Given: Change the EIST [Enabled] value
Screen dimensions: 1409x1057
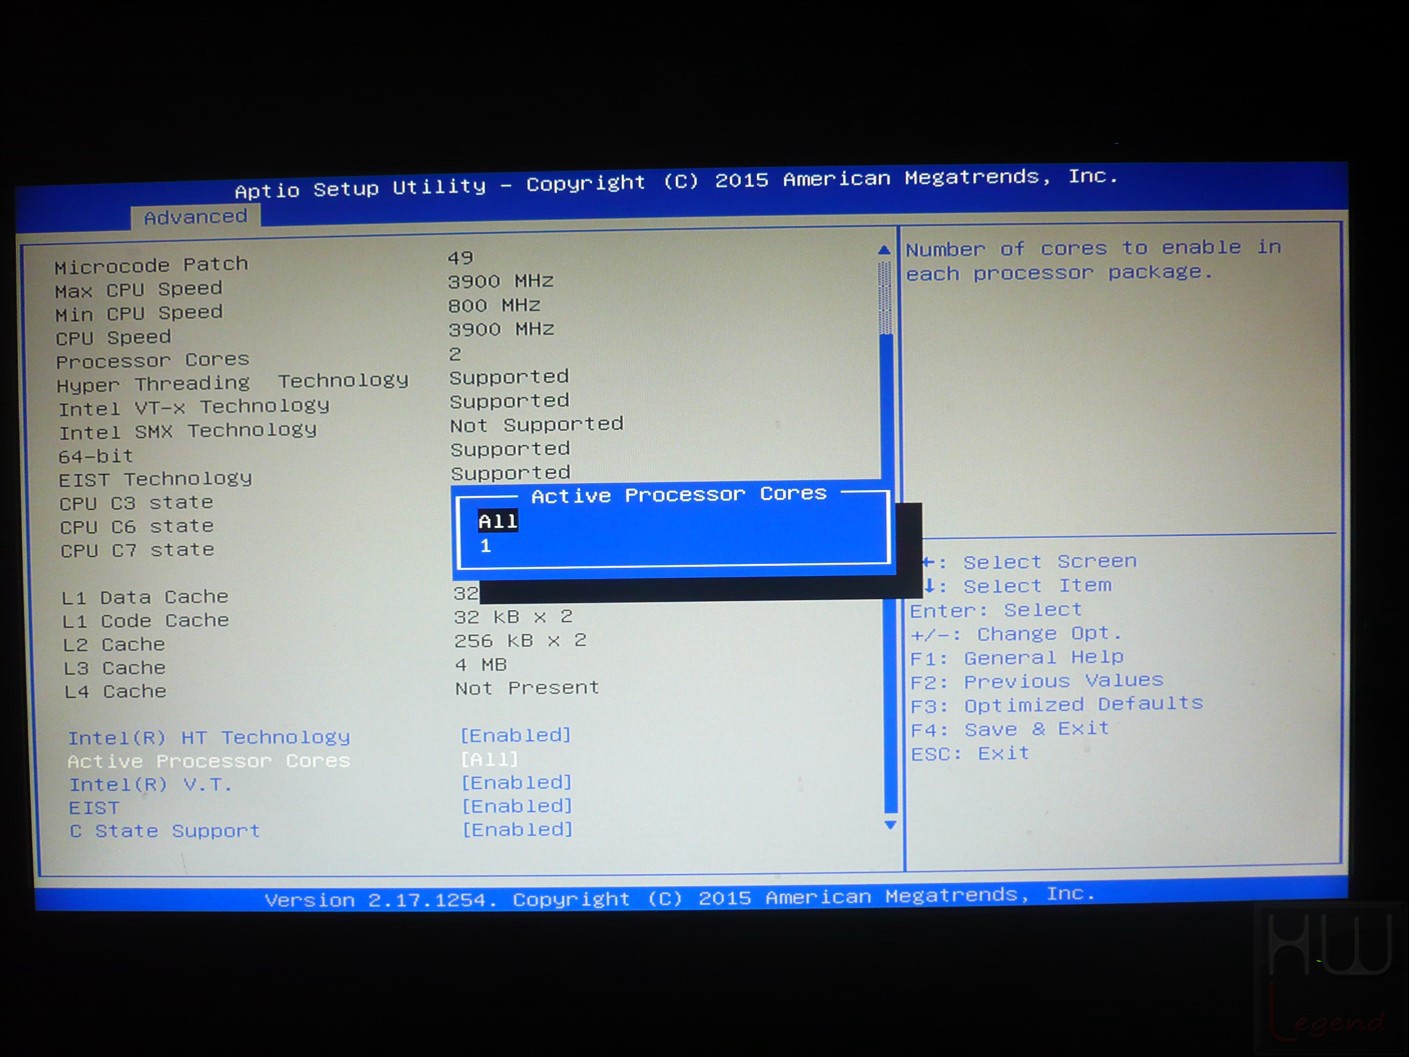Looking at the screenshot, I should tap(517, 806).
